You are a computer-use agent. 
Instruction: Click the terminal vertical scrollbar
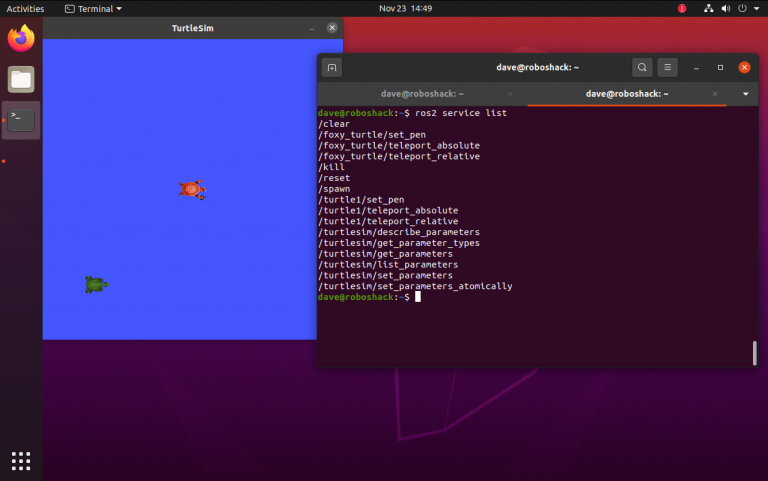(754, 353)
